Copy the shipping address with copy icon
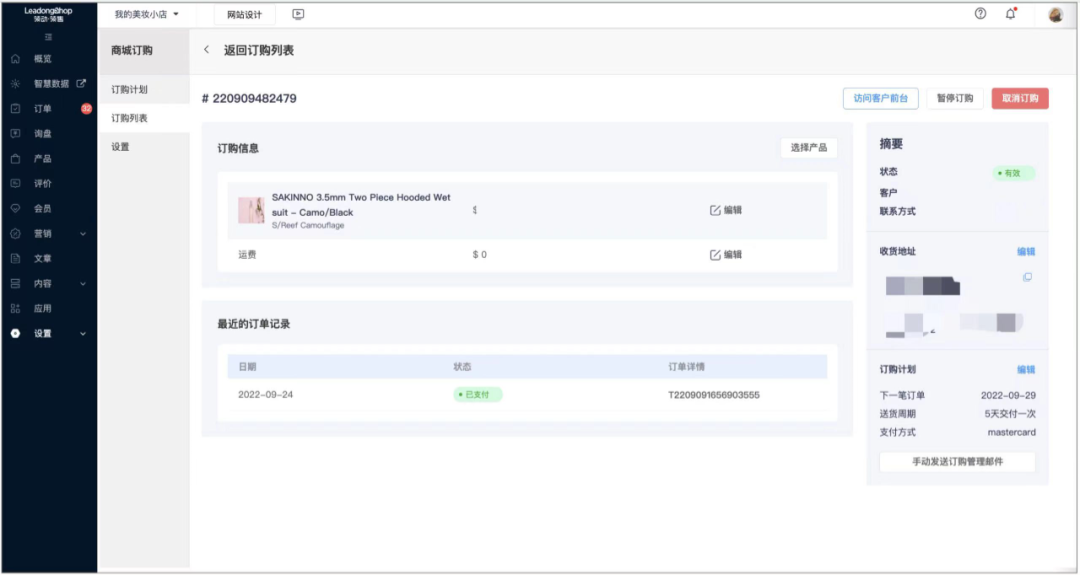 tap(1027, 277)
